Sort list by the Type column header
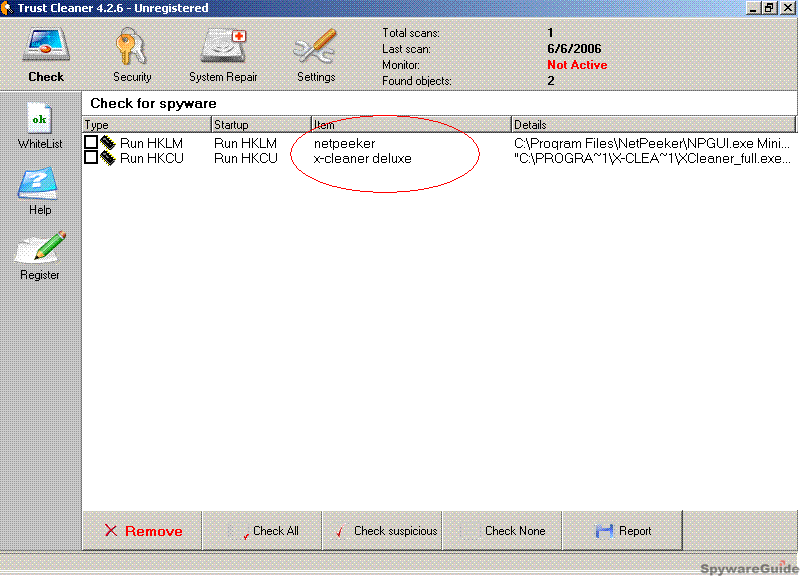Screen dimensions: 800x576 [x=146, y=124]
